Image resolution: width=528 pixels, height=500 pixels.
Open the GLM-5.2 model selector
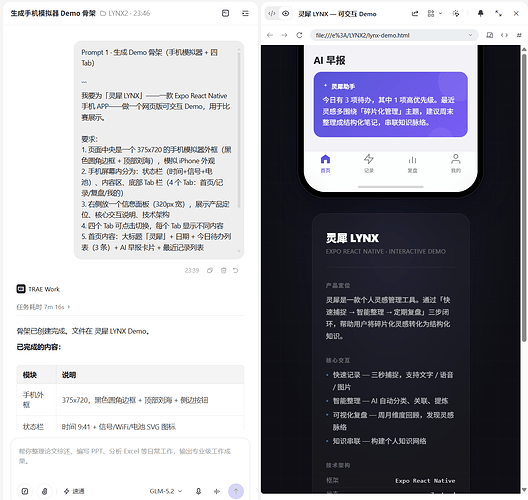click(x=166, y=491)
